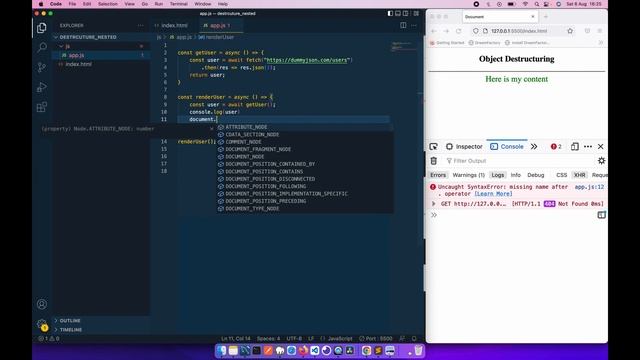Open the Terminal menu in the menu bar

point(178,4)
